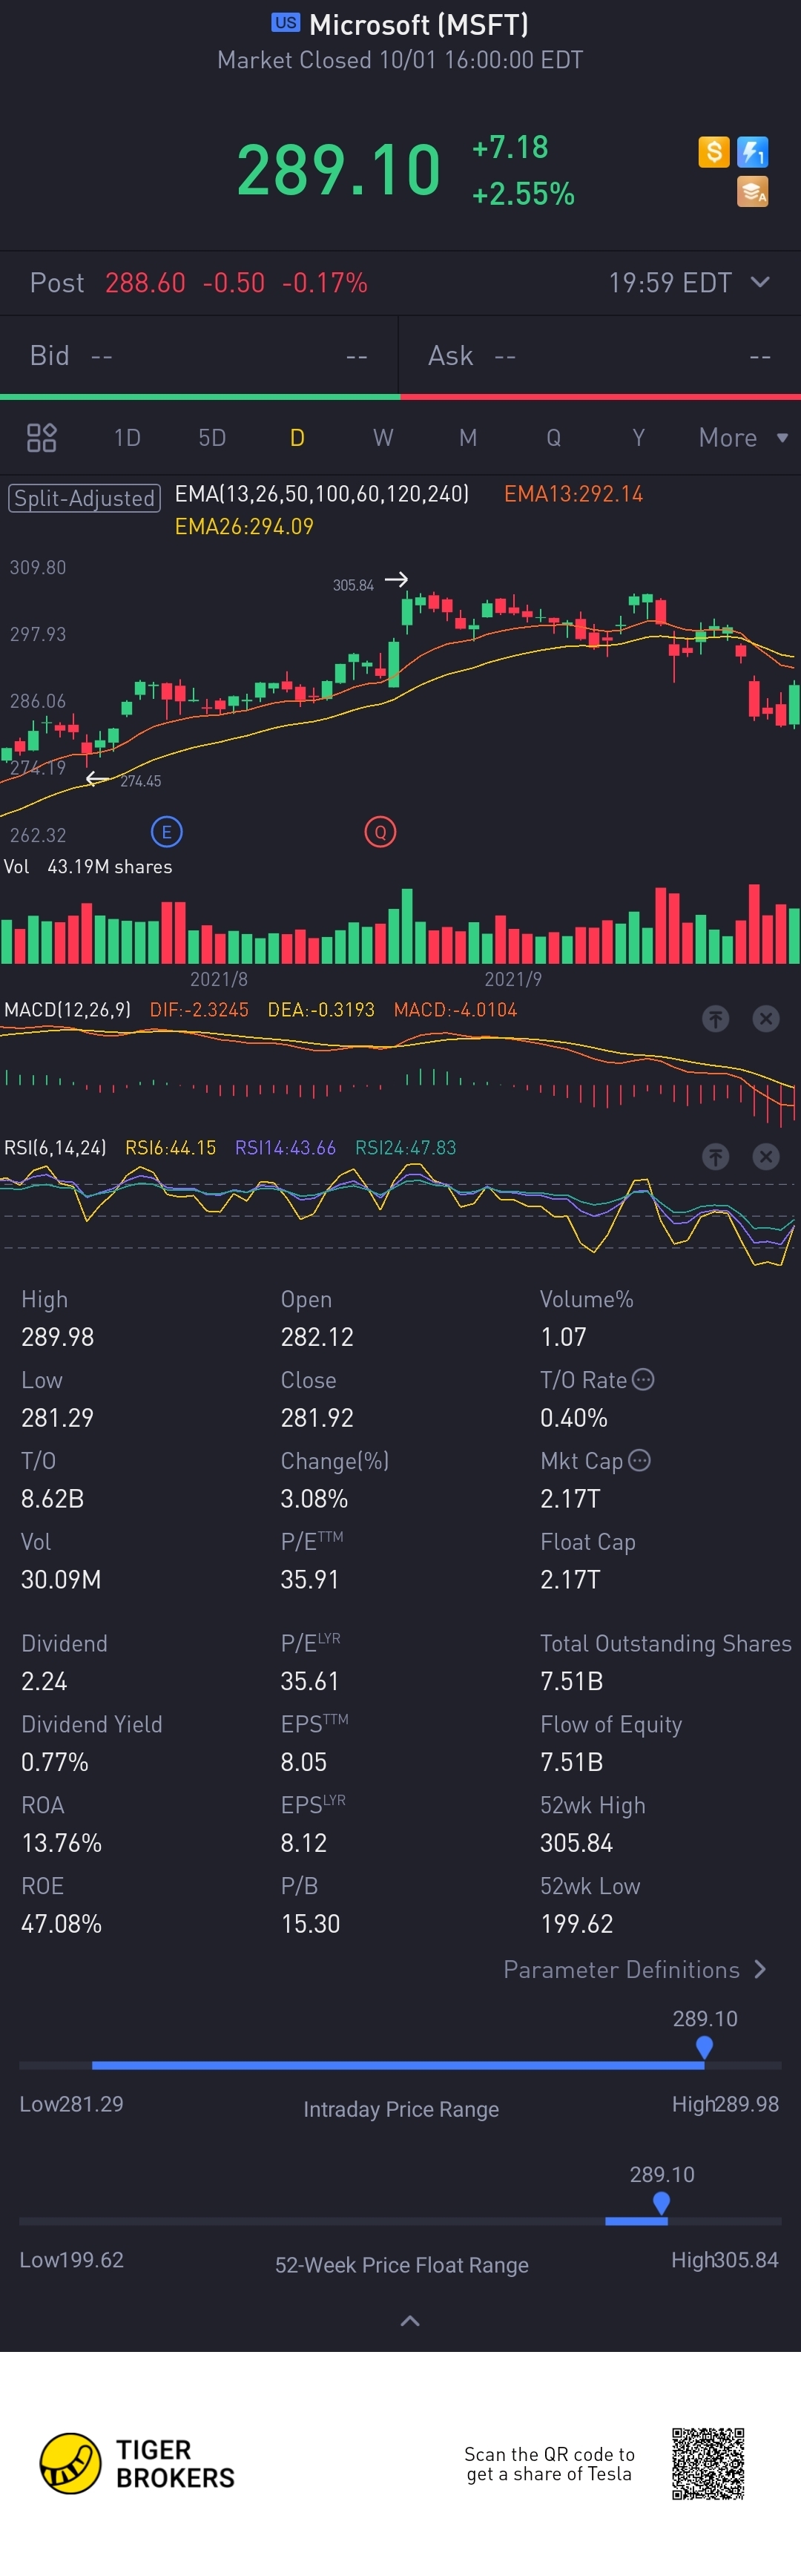Tap the 289.10 last price

(338, 169)
